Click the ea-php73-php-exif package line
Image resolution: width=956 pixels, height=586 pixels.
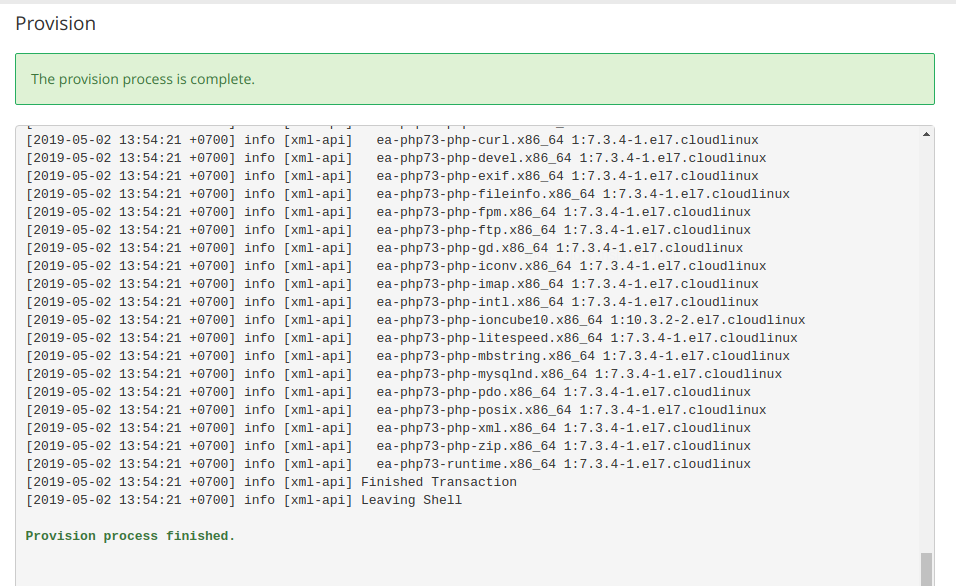pos(567,176)
